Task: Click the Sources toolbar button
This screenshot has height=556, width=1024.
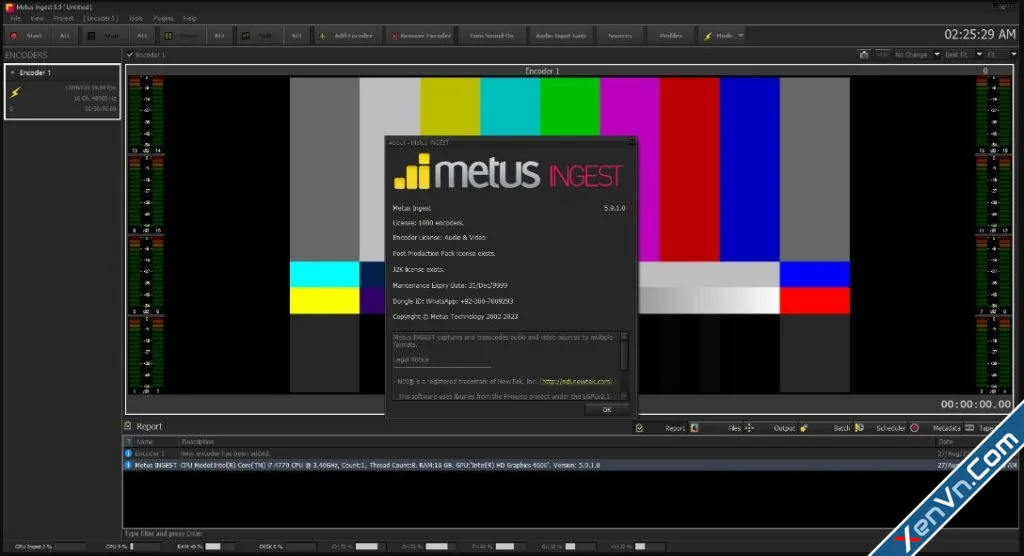Action: [620, 36]
